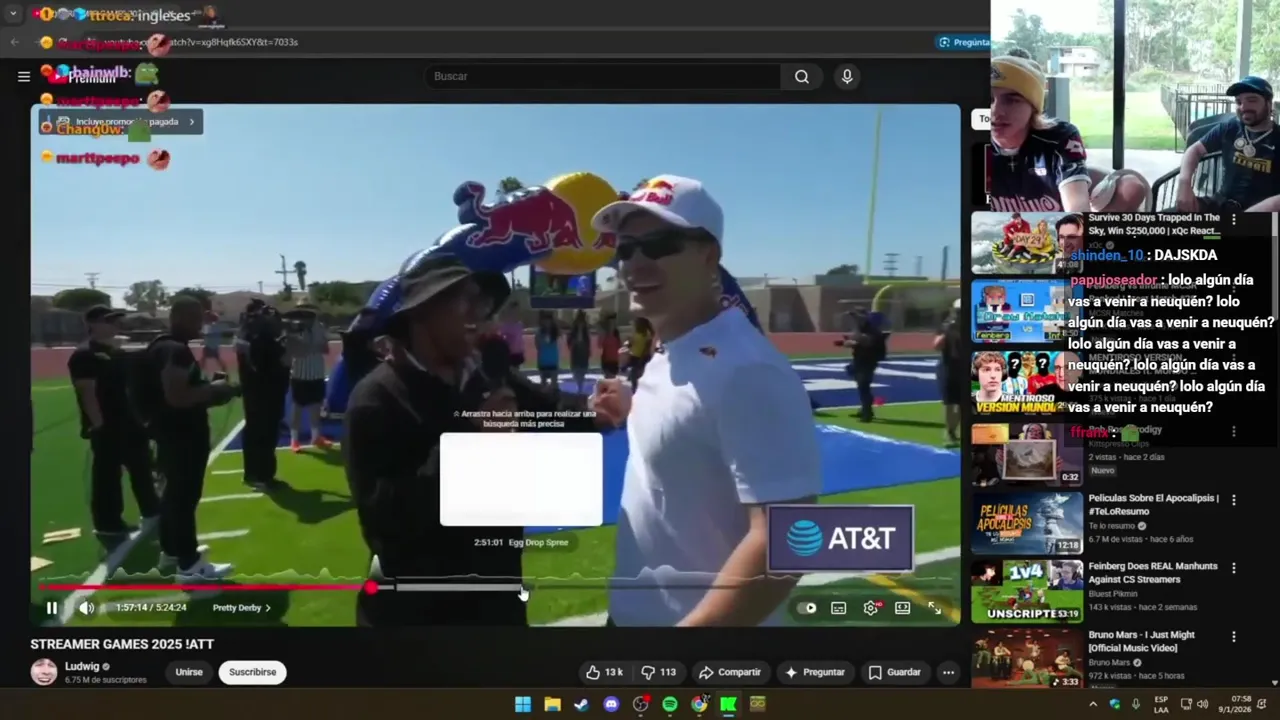
Task: Open the Pretty Derby chapter list
Action: (241, 608)
